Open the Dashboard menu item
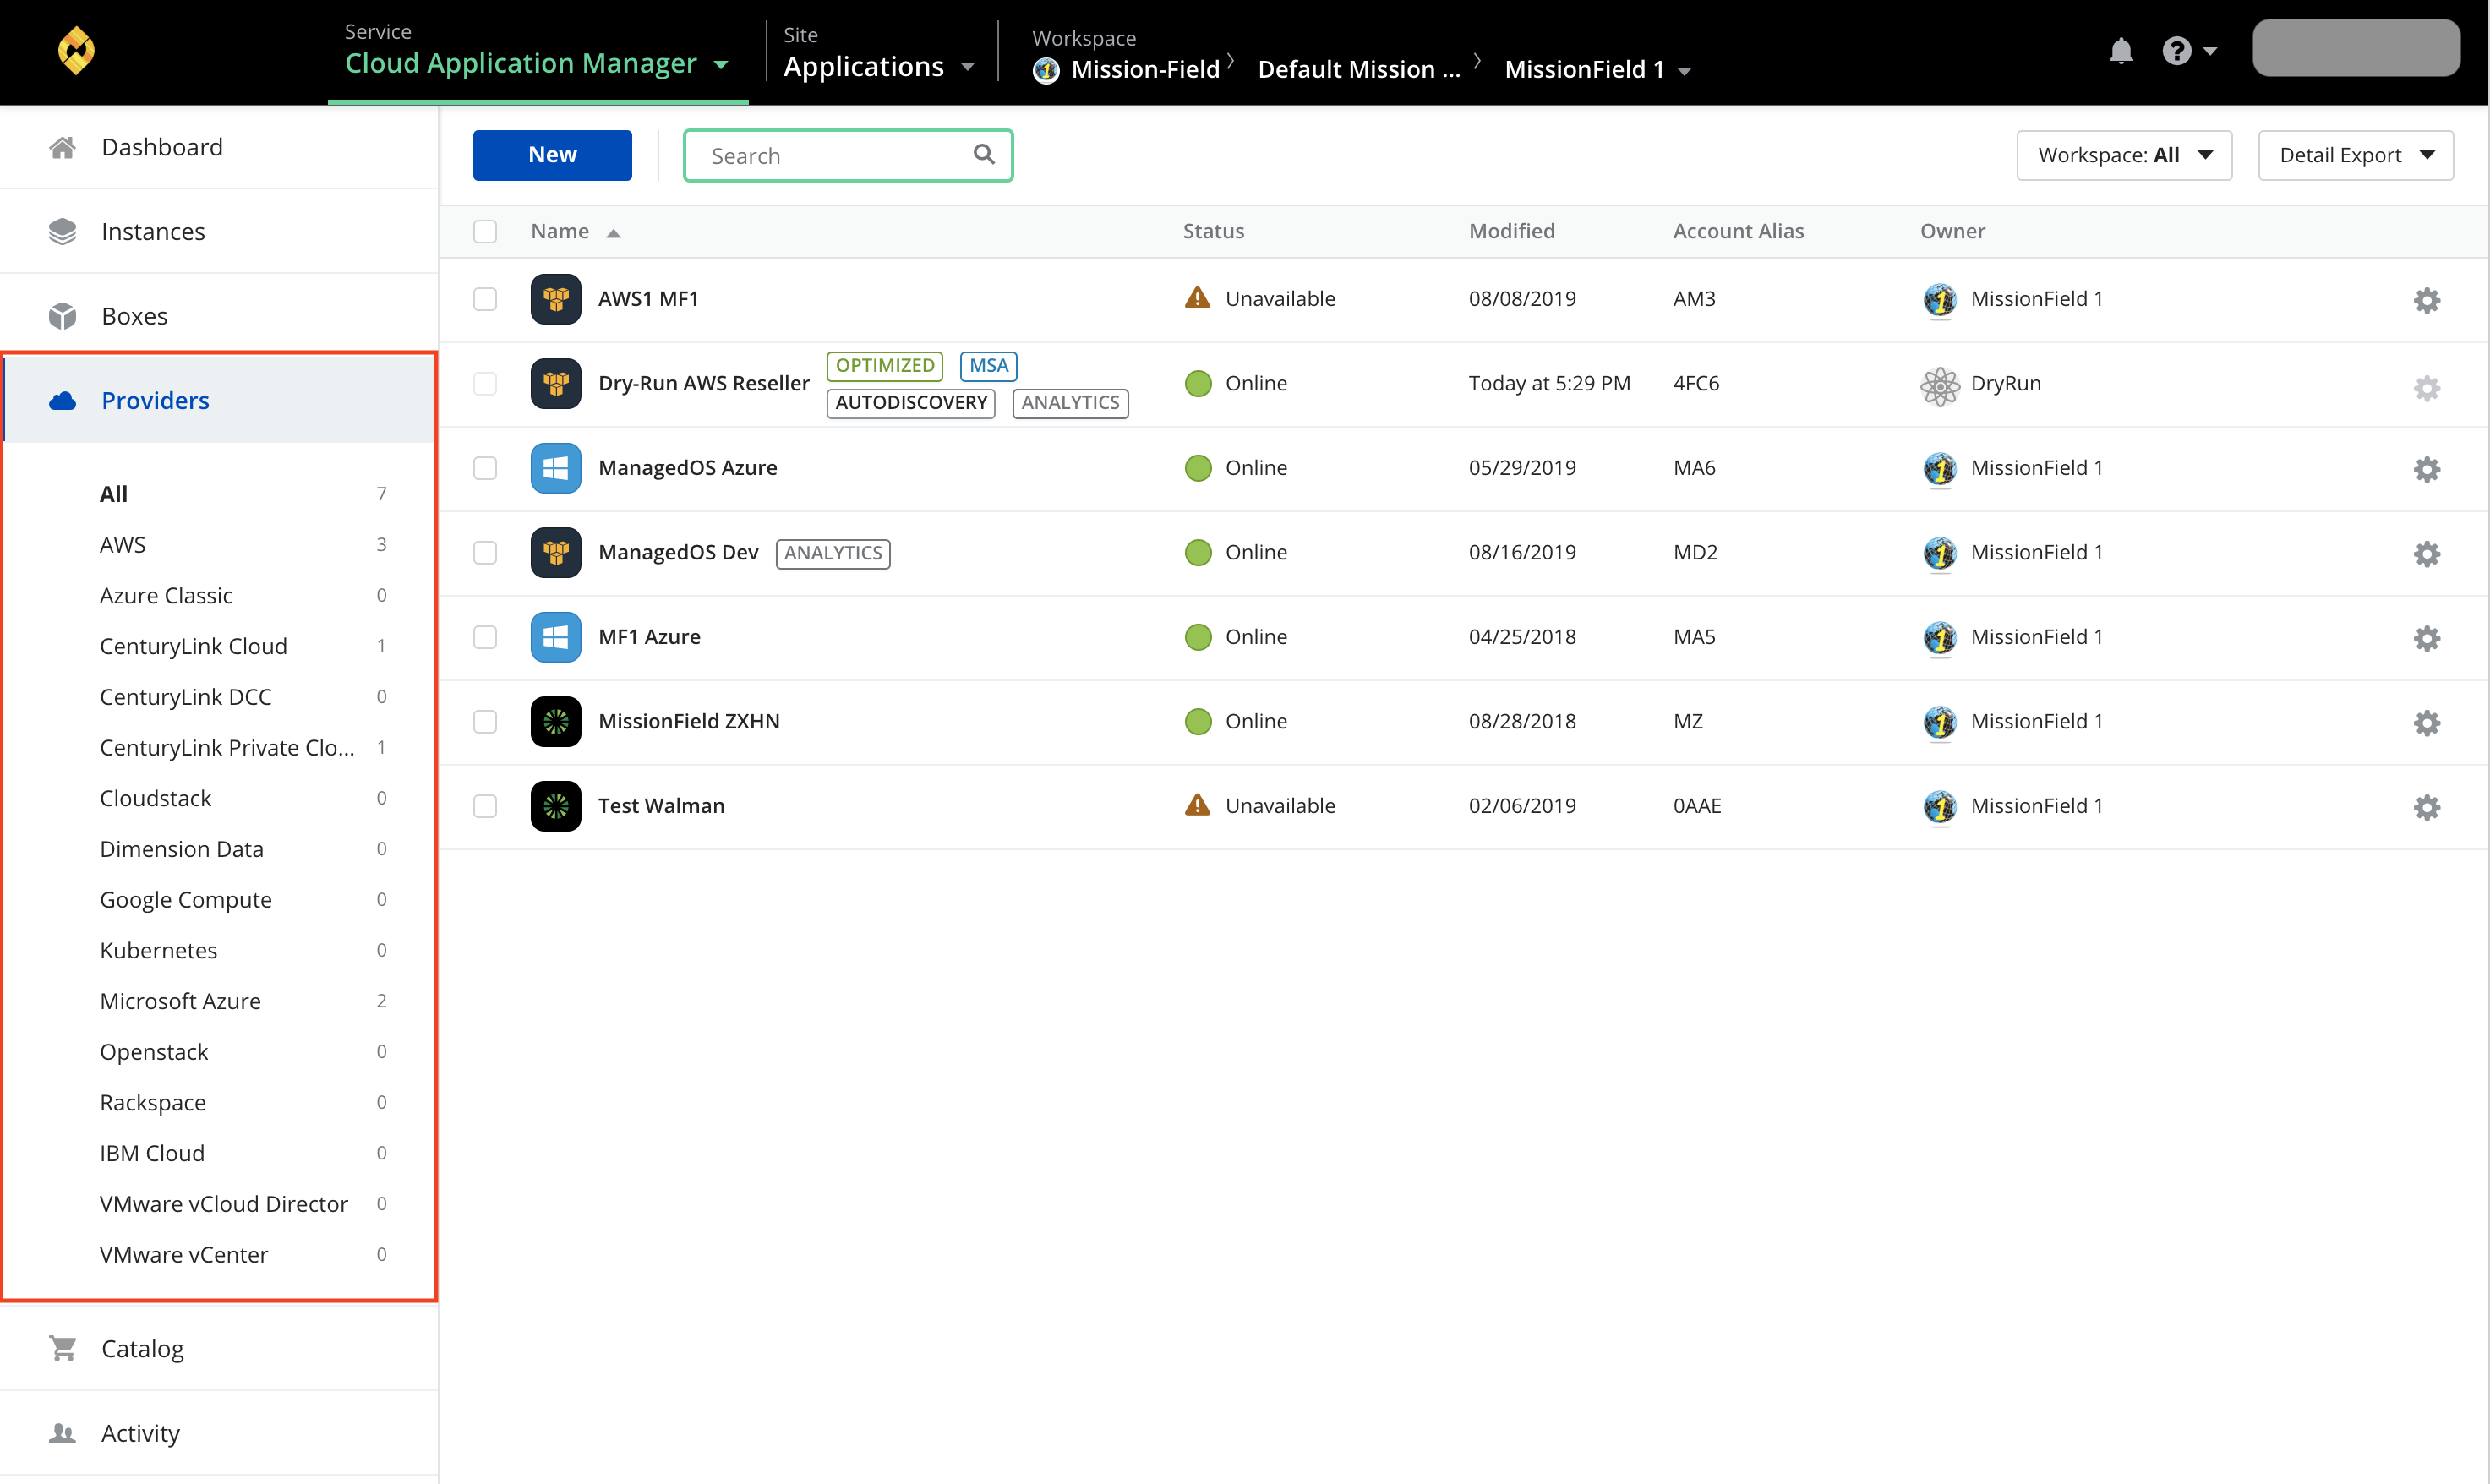 click(219, 147)
